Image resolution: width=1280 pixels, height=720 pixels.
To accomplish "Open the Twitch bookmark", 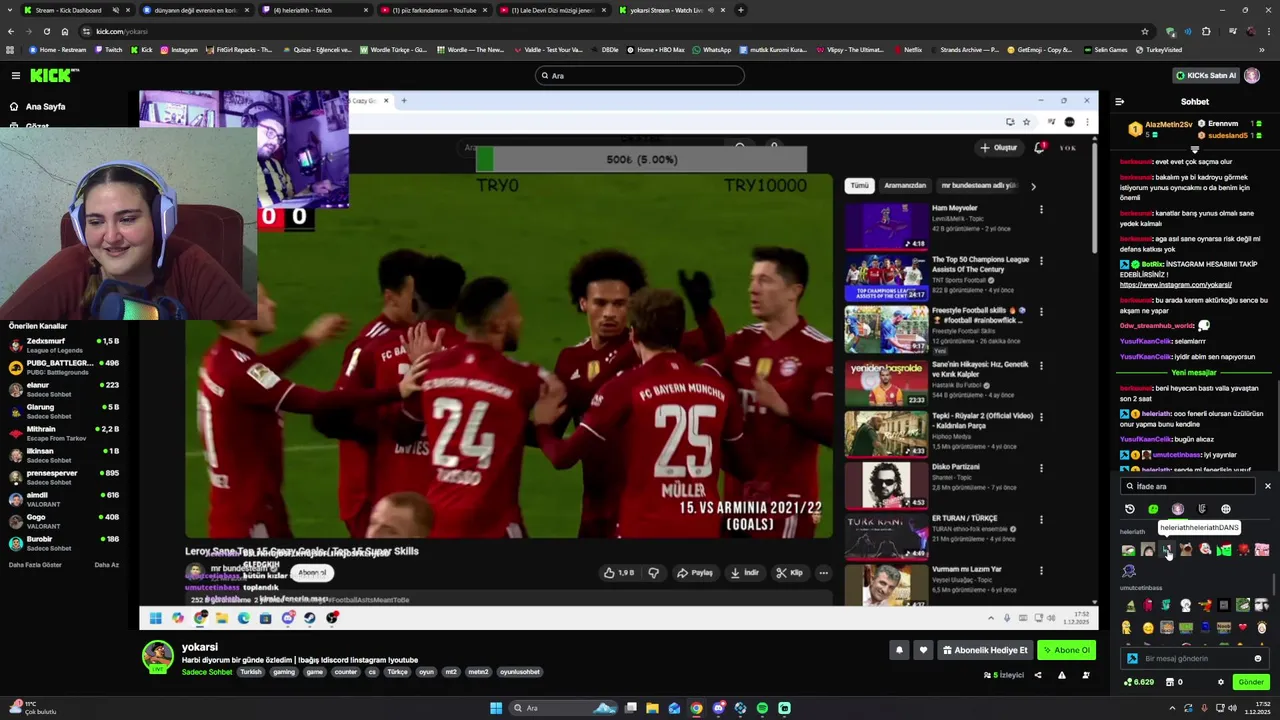I will (109, 49).
